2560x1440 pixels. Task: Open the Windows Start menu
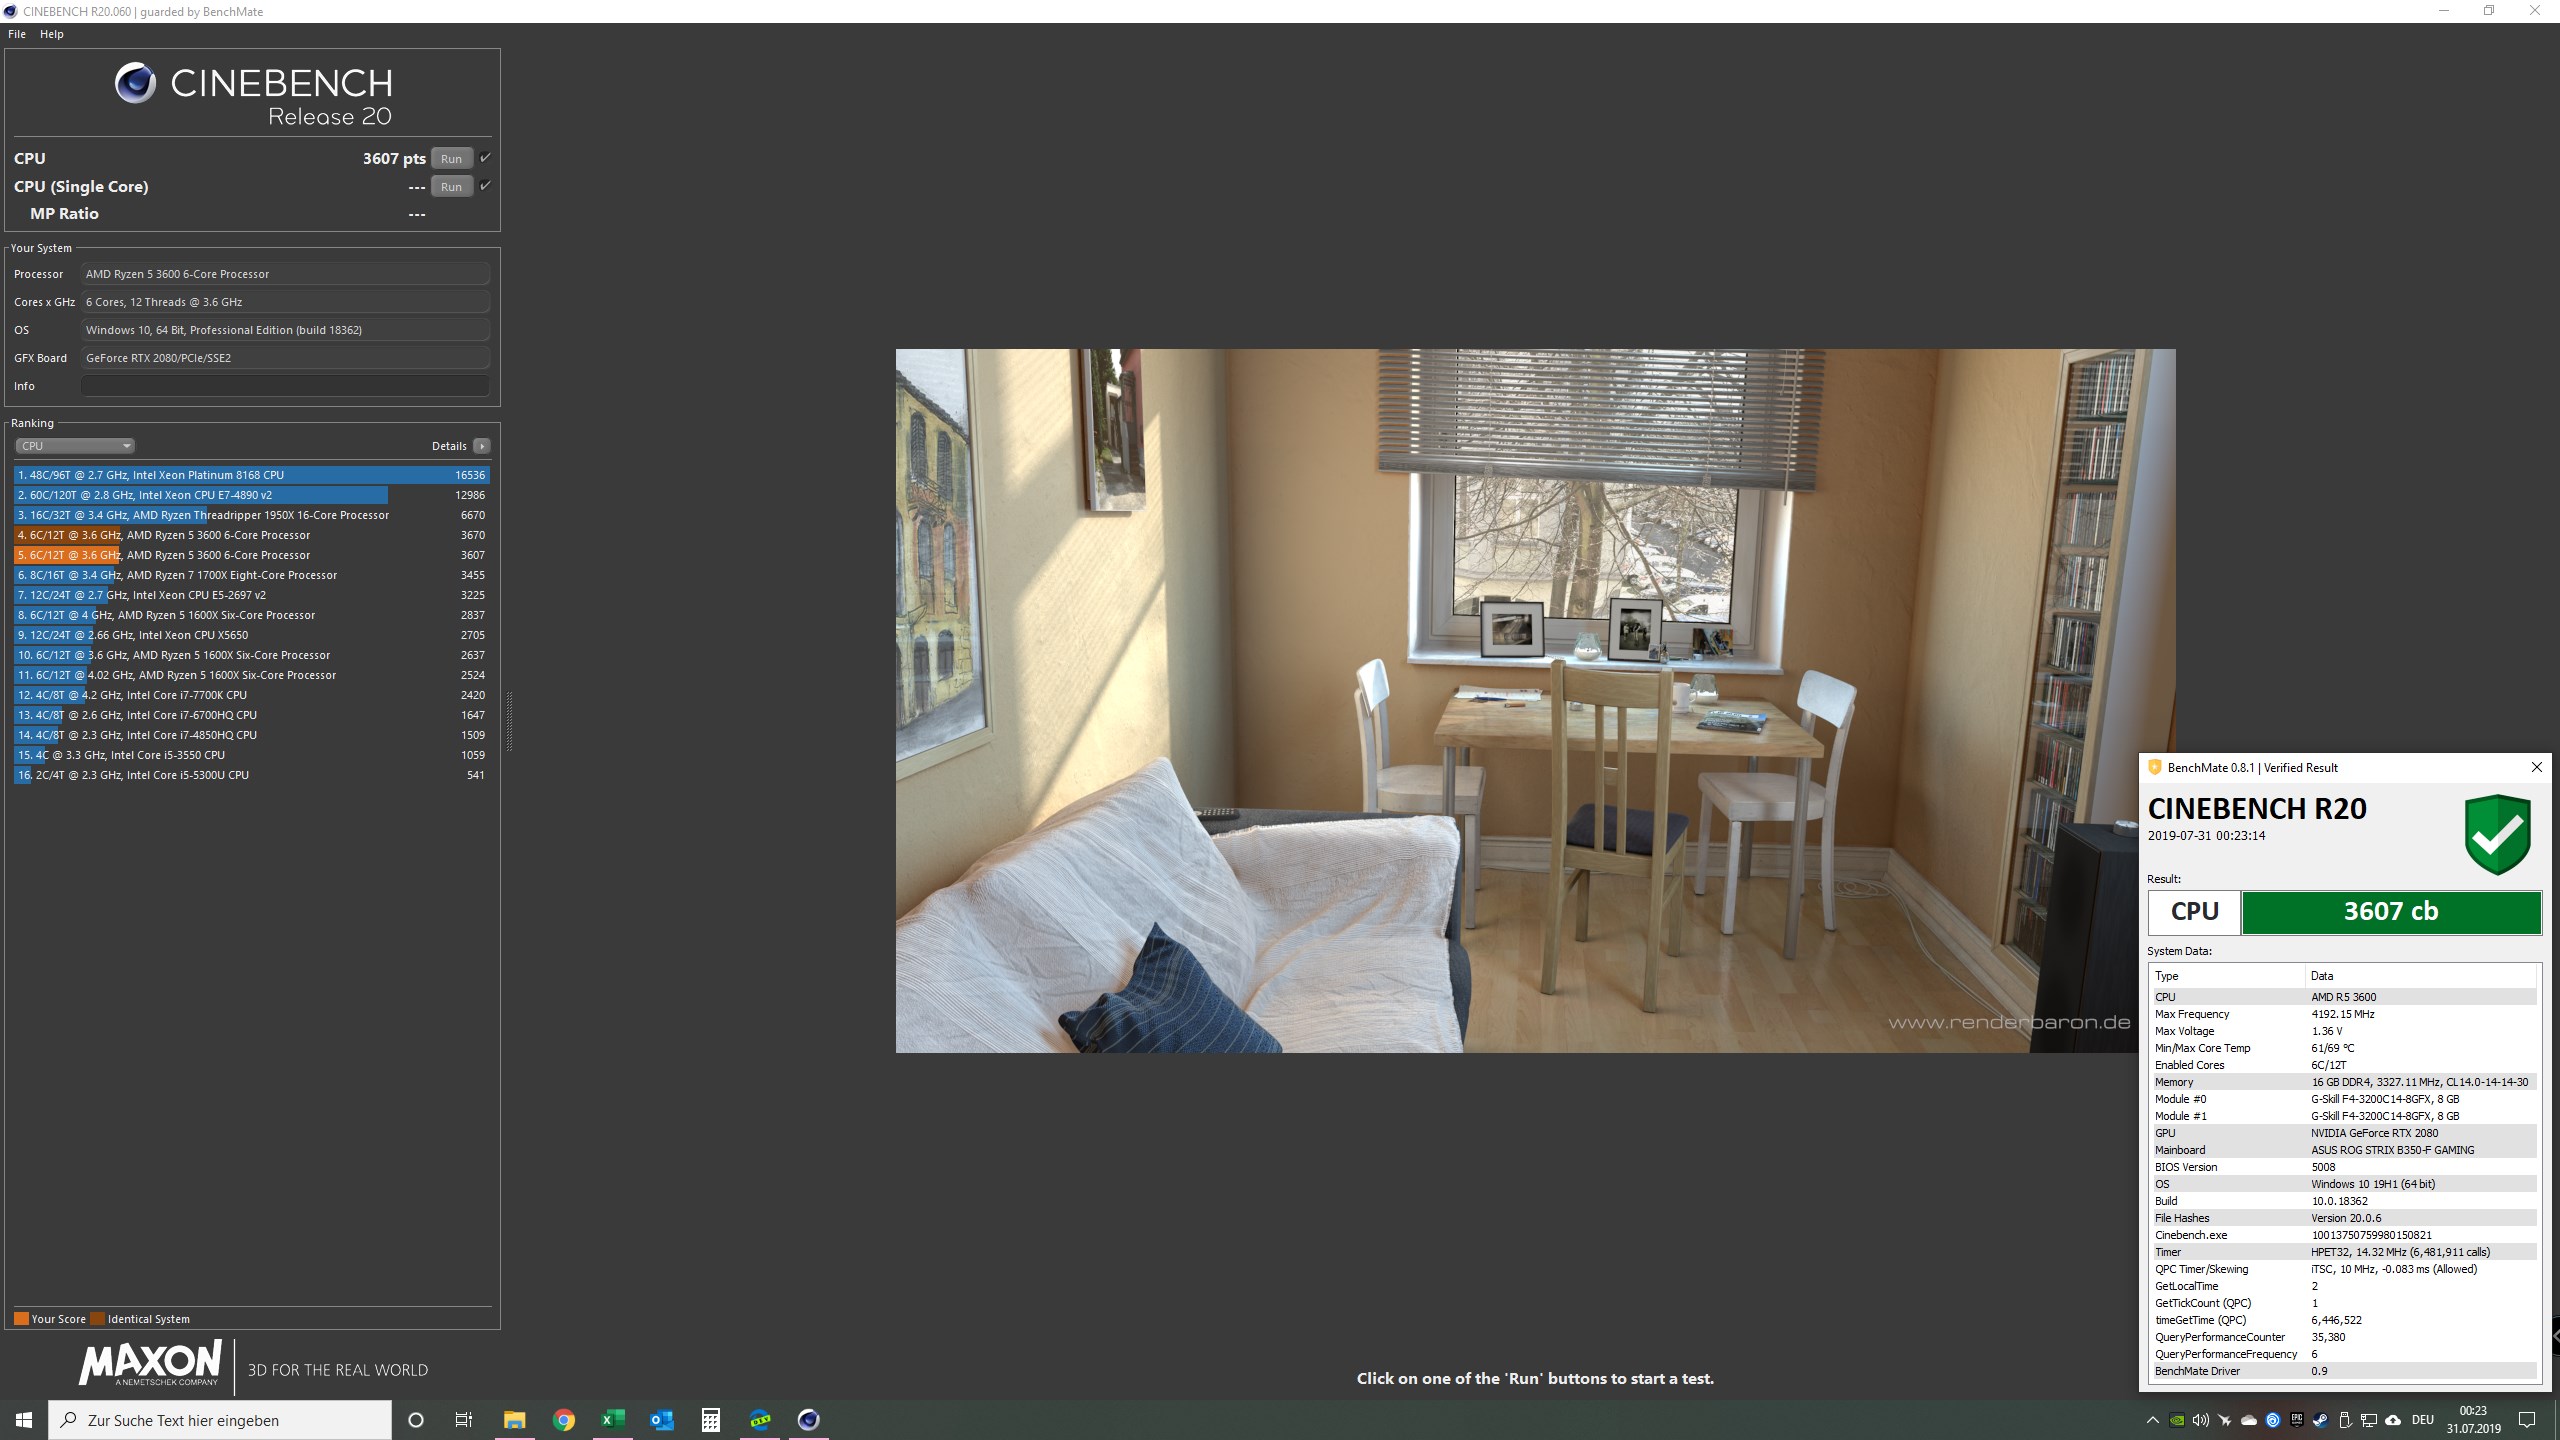tap(24, 1420)
